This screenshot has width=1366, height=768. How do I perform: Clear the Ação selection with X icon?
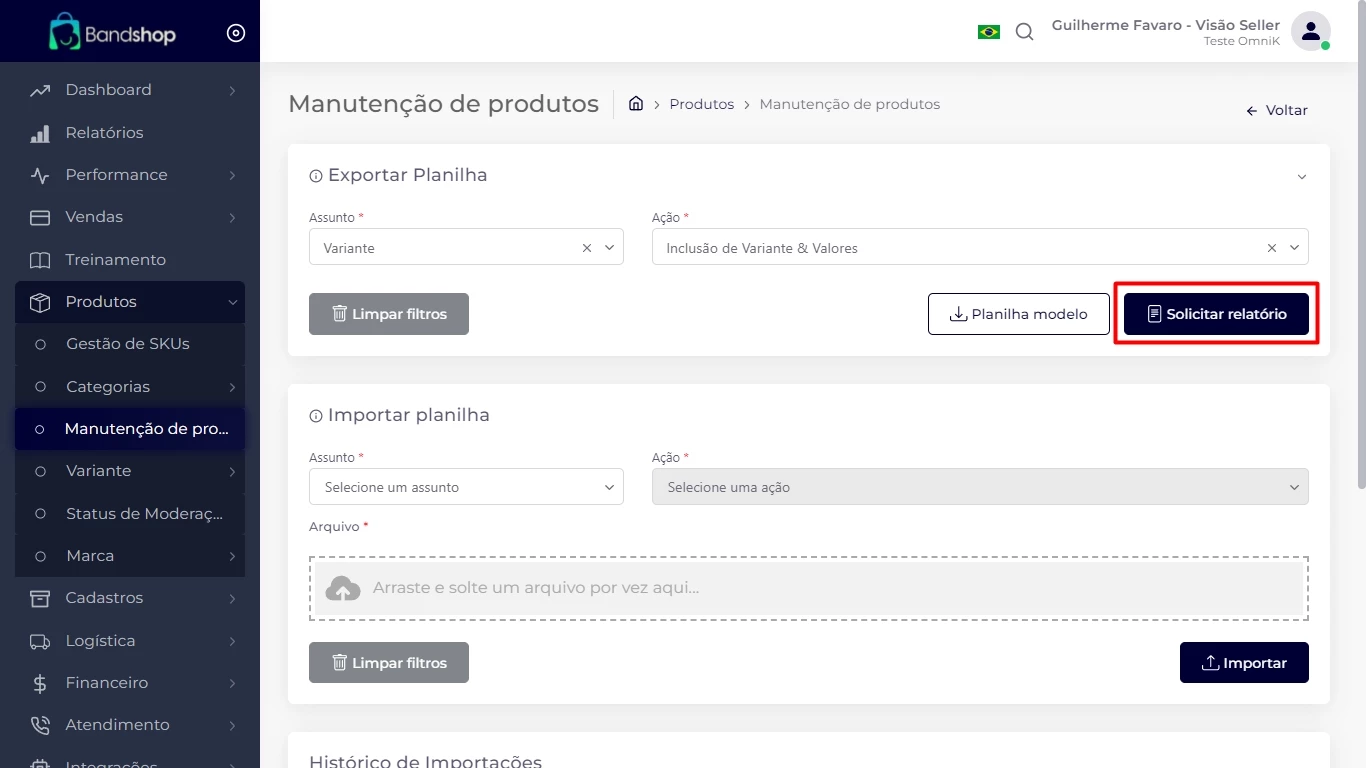coord(1272,248)
